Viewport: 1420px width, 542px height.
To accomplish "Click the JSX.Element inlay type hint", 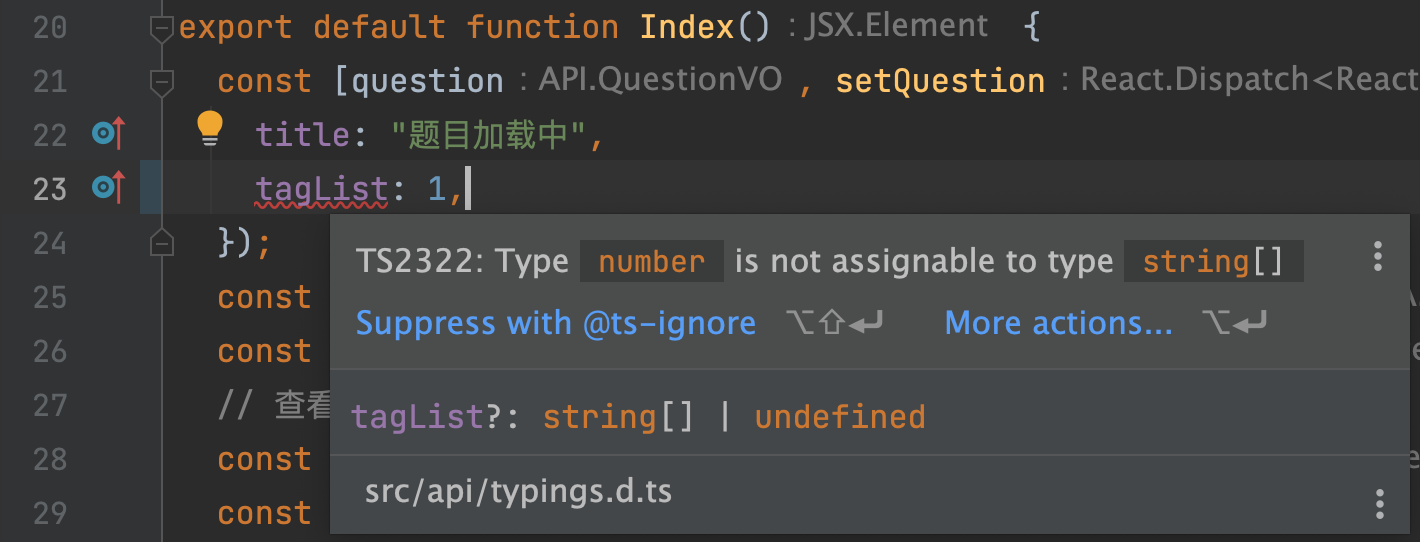I will click(x=896, y=27).
